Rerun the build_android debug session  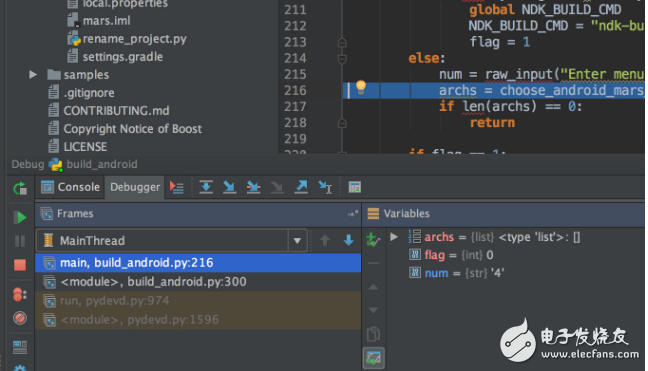20,189
